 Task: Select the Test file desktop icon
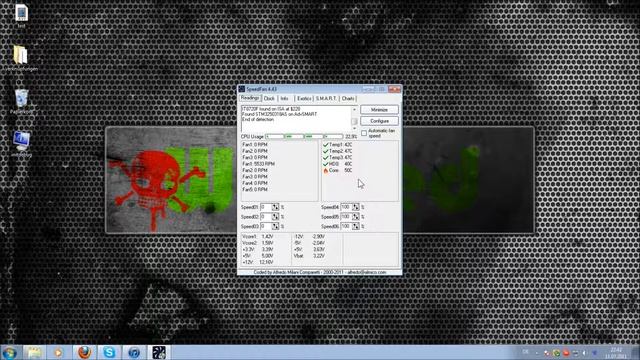click(x=21, y=16)
